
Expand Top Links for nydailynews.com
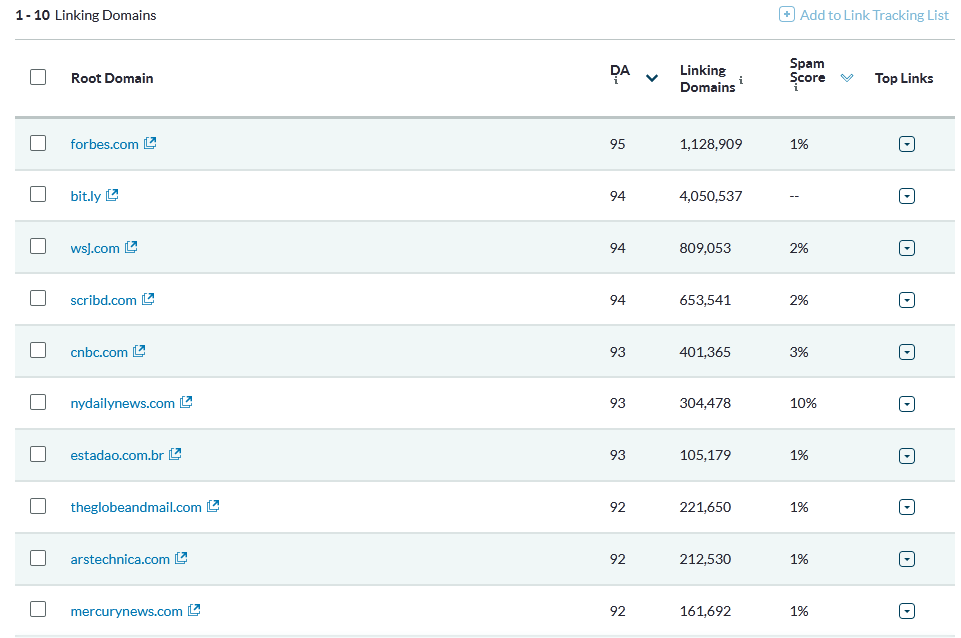(907, 404)
